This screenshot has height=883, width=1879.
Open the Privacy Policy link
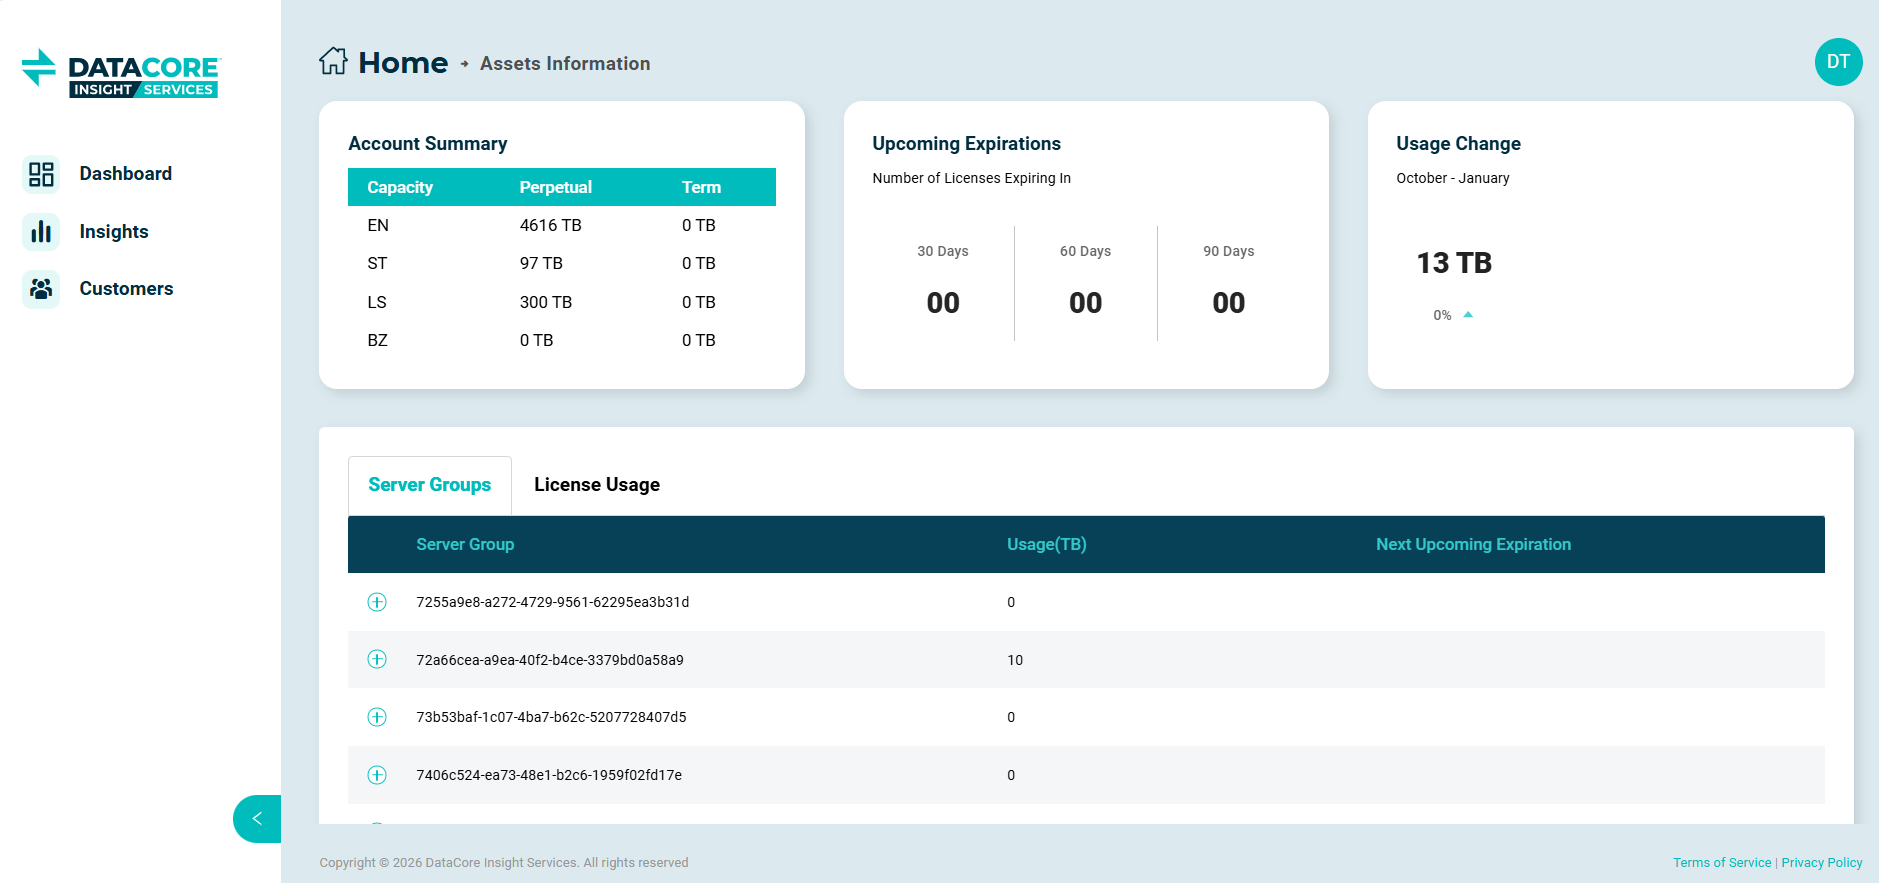[1821, 863]
